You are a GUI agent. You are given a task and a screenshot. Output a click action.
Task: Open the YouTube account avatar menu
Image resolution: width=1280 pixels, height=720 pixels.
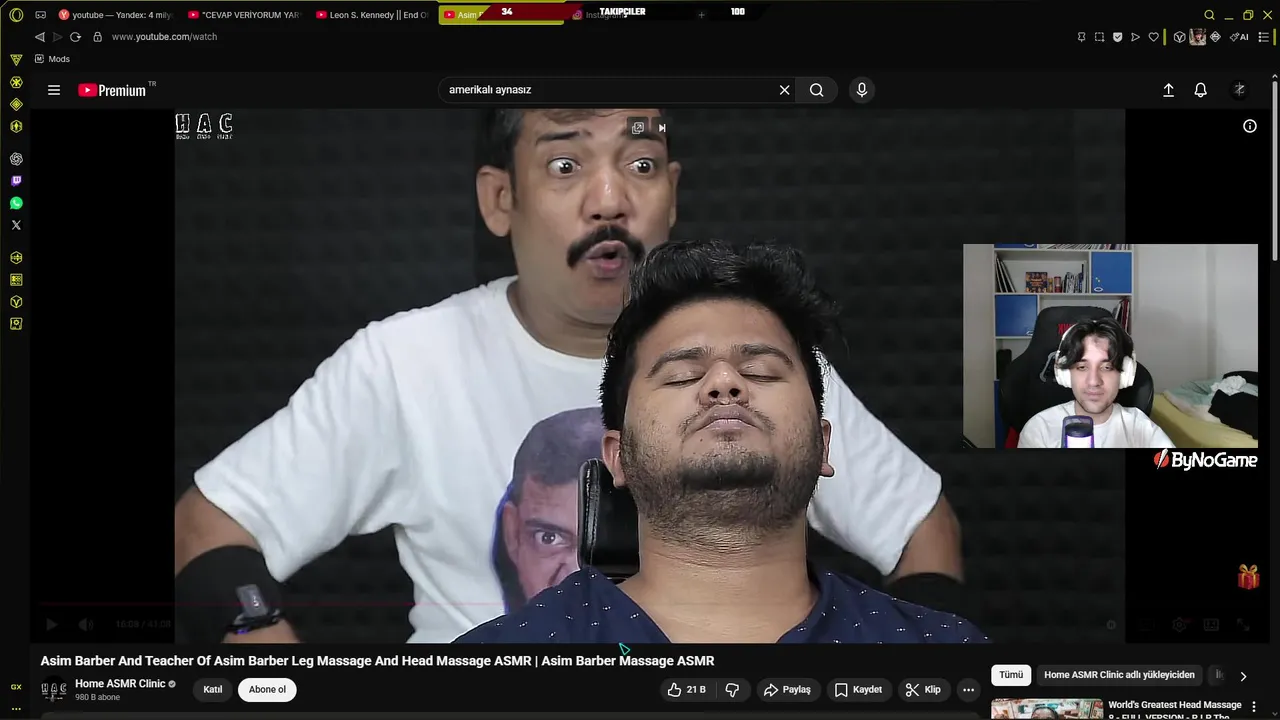click(x=1239, y=90)
